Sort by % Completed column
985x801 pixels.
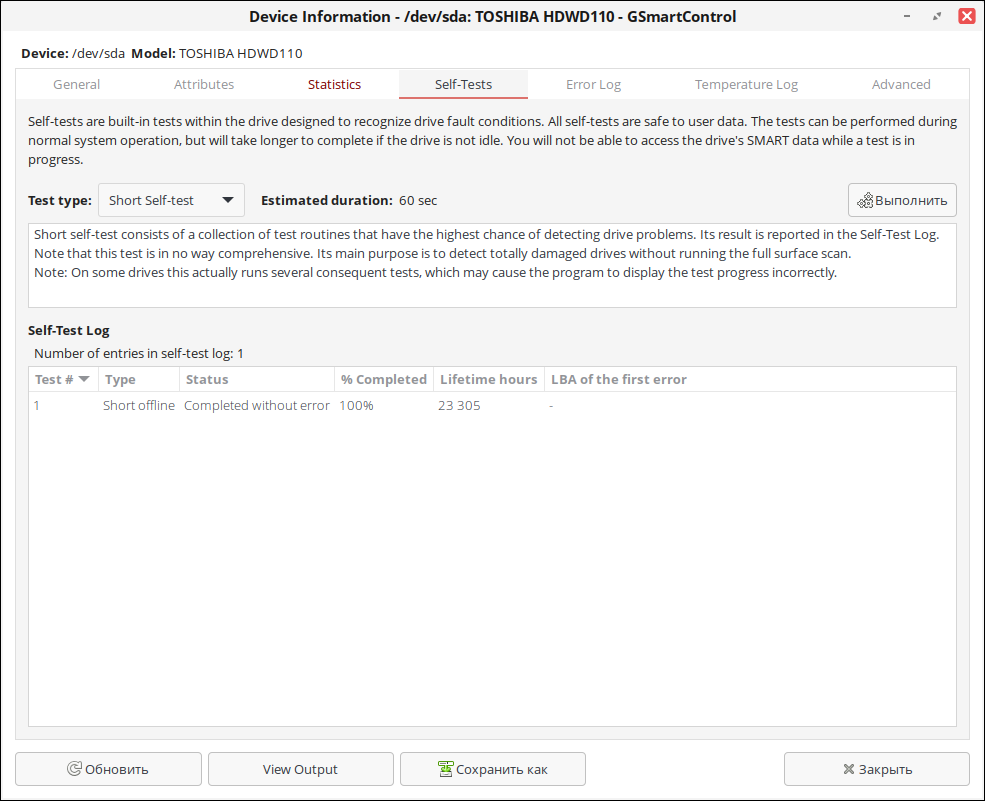coord(383,380)
